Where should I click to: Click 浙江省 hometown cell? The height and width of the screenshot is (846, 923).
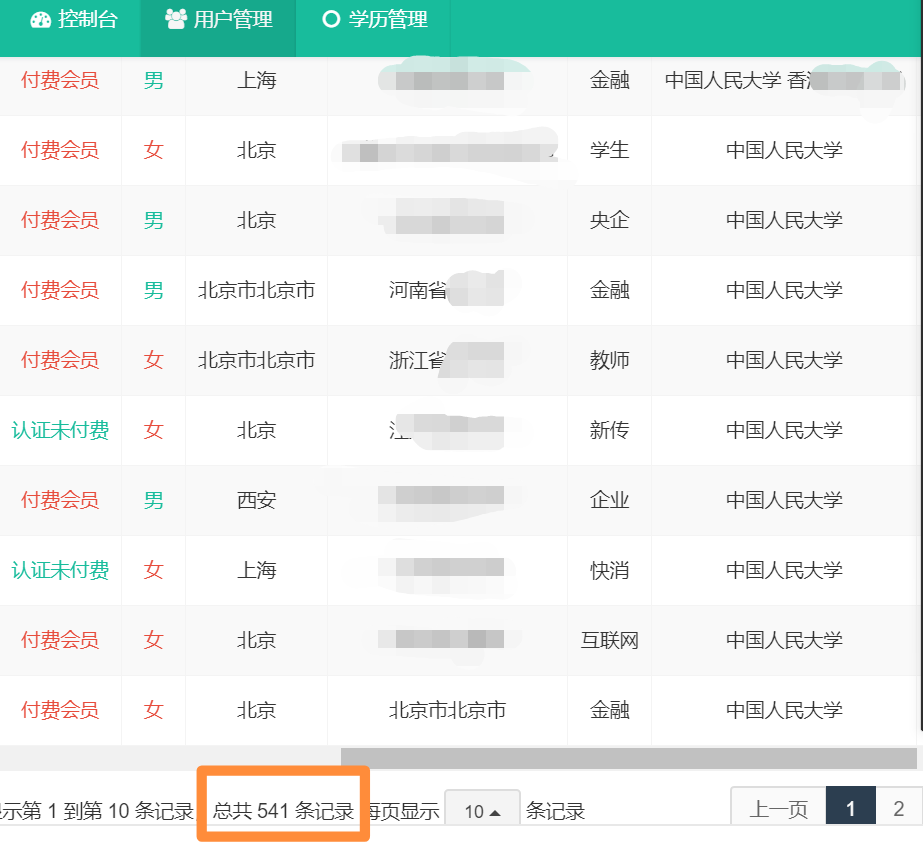point(417,360)
